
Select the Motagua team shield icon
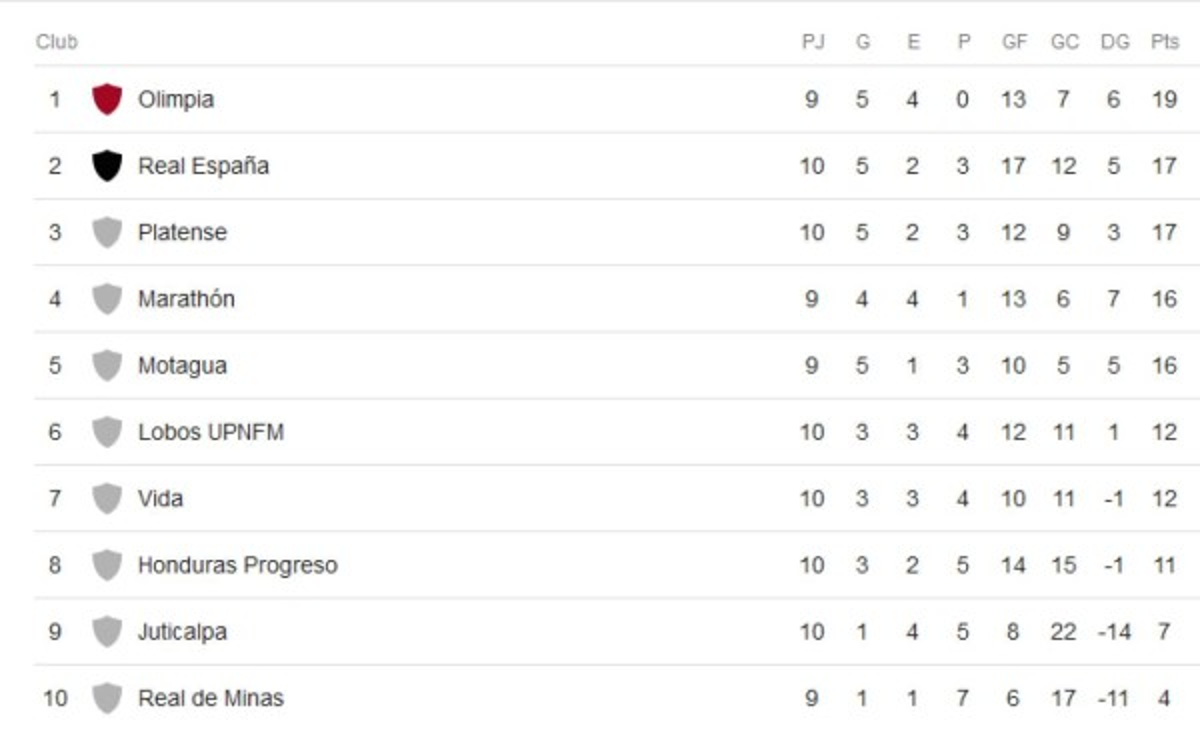[107, 365]
